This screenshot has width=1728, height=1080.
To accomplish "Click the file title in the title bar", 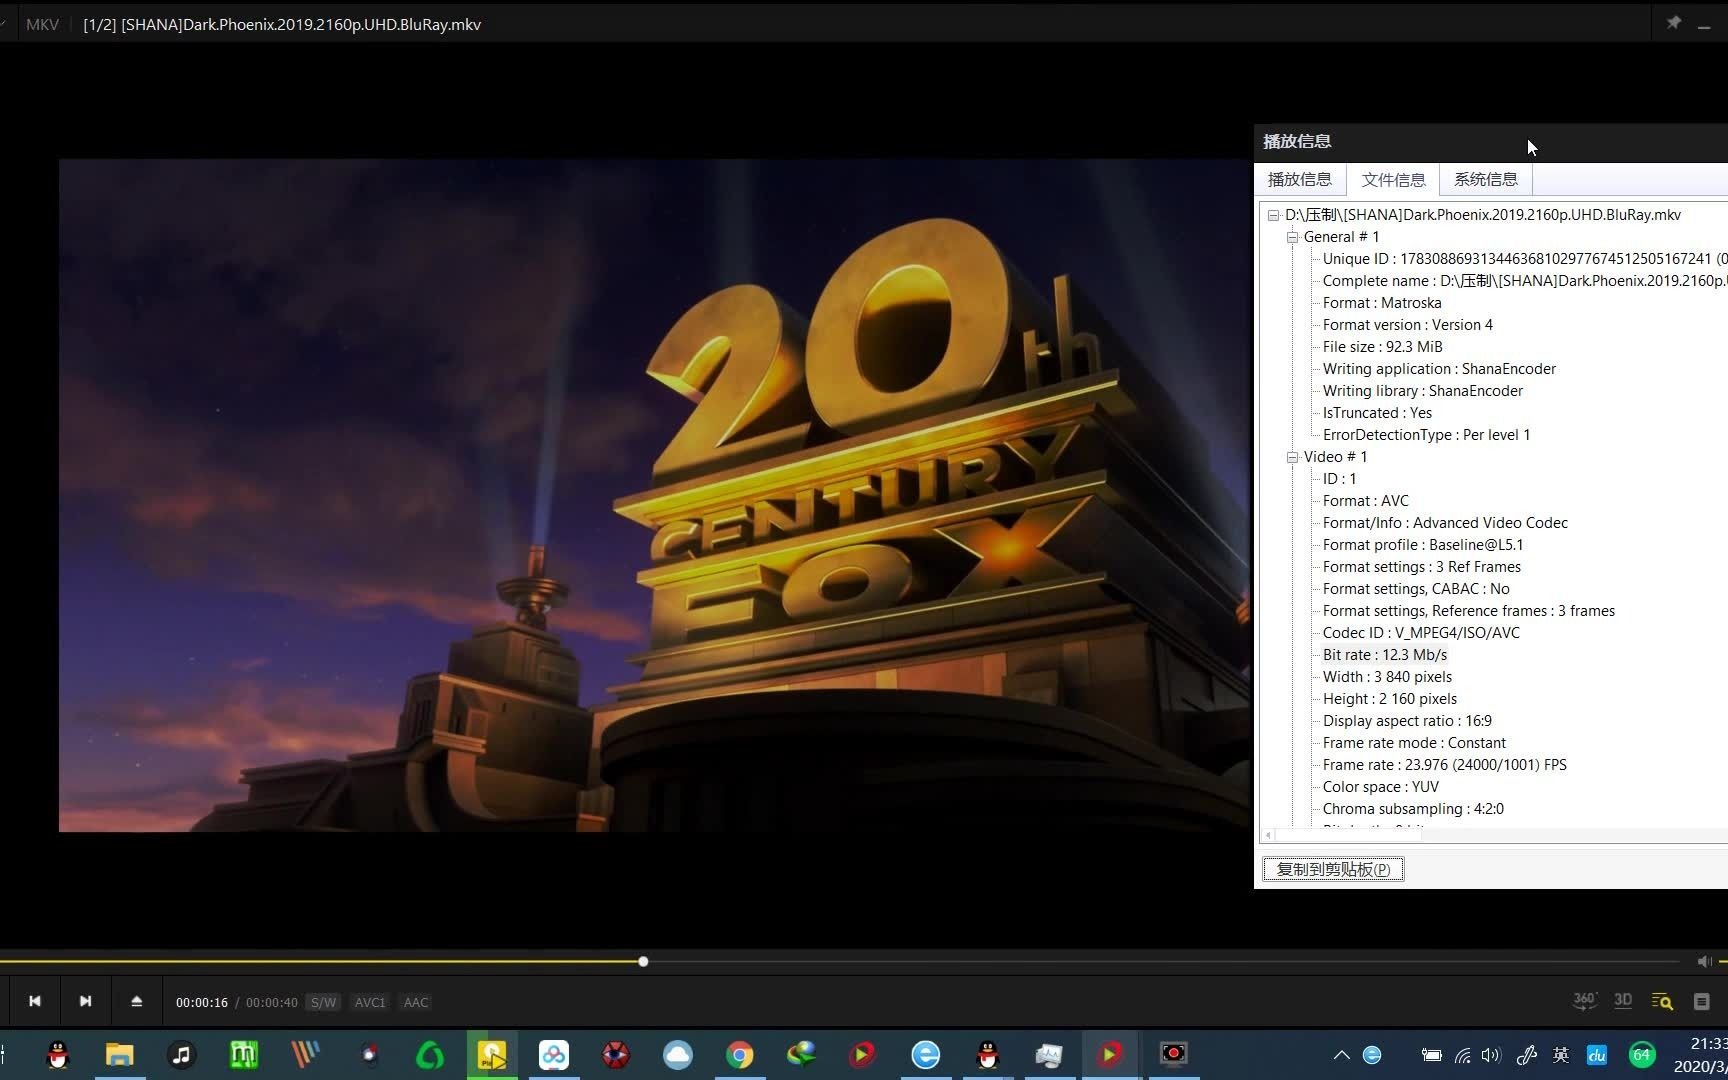I will pyautogui.click(x=282, y=24).
